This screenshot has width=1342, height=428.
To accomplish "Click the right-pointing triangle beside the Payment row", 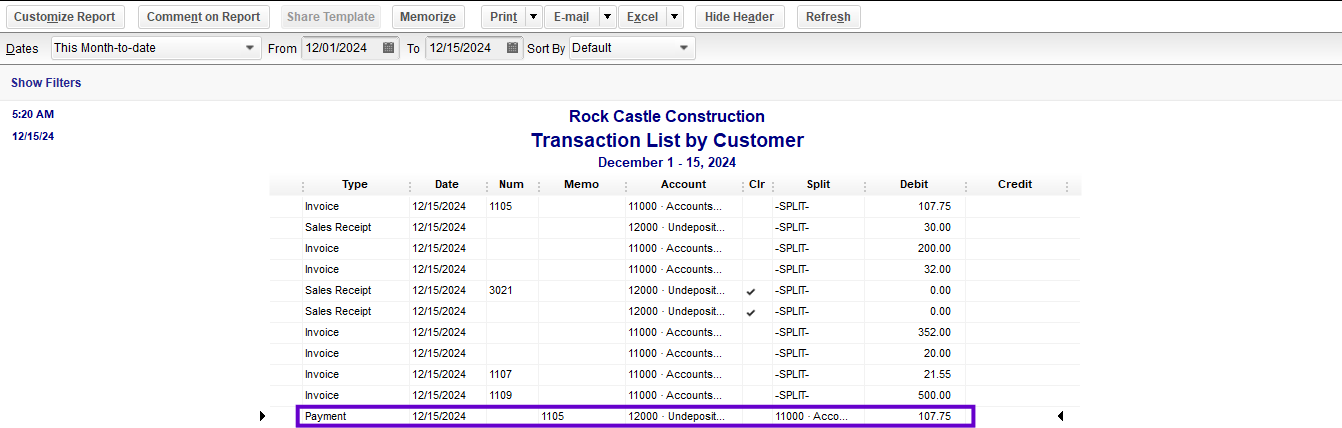I will [263, 416].
